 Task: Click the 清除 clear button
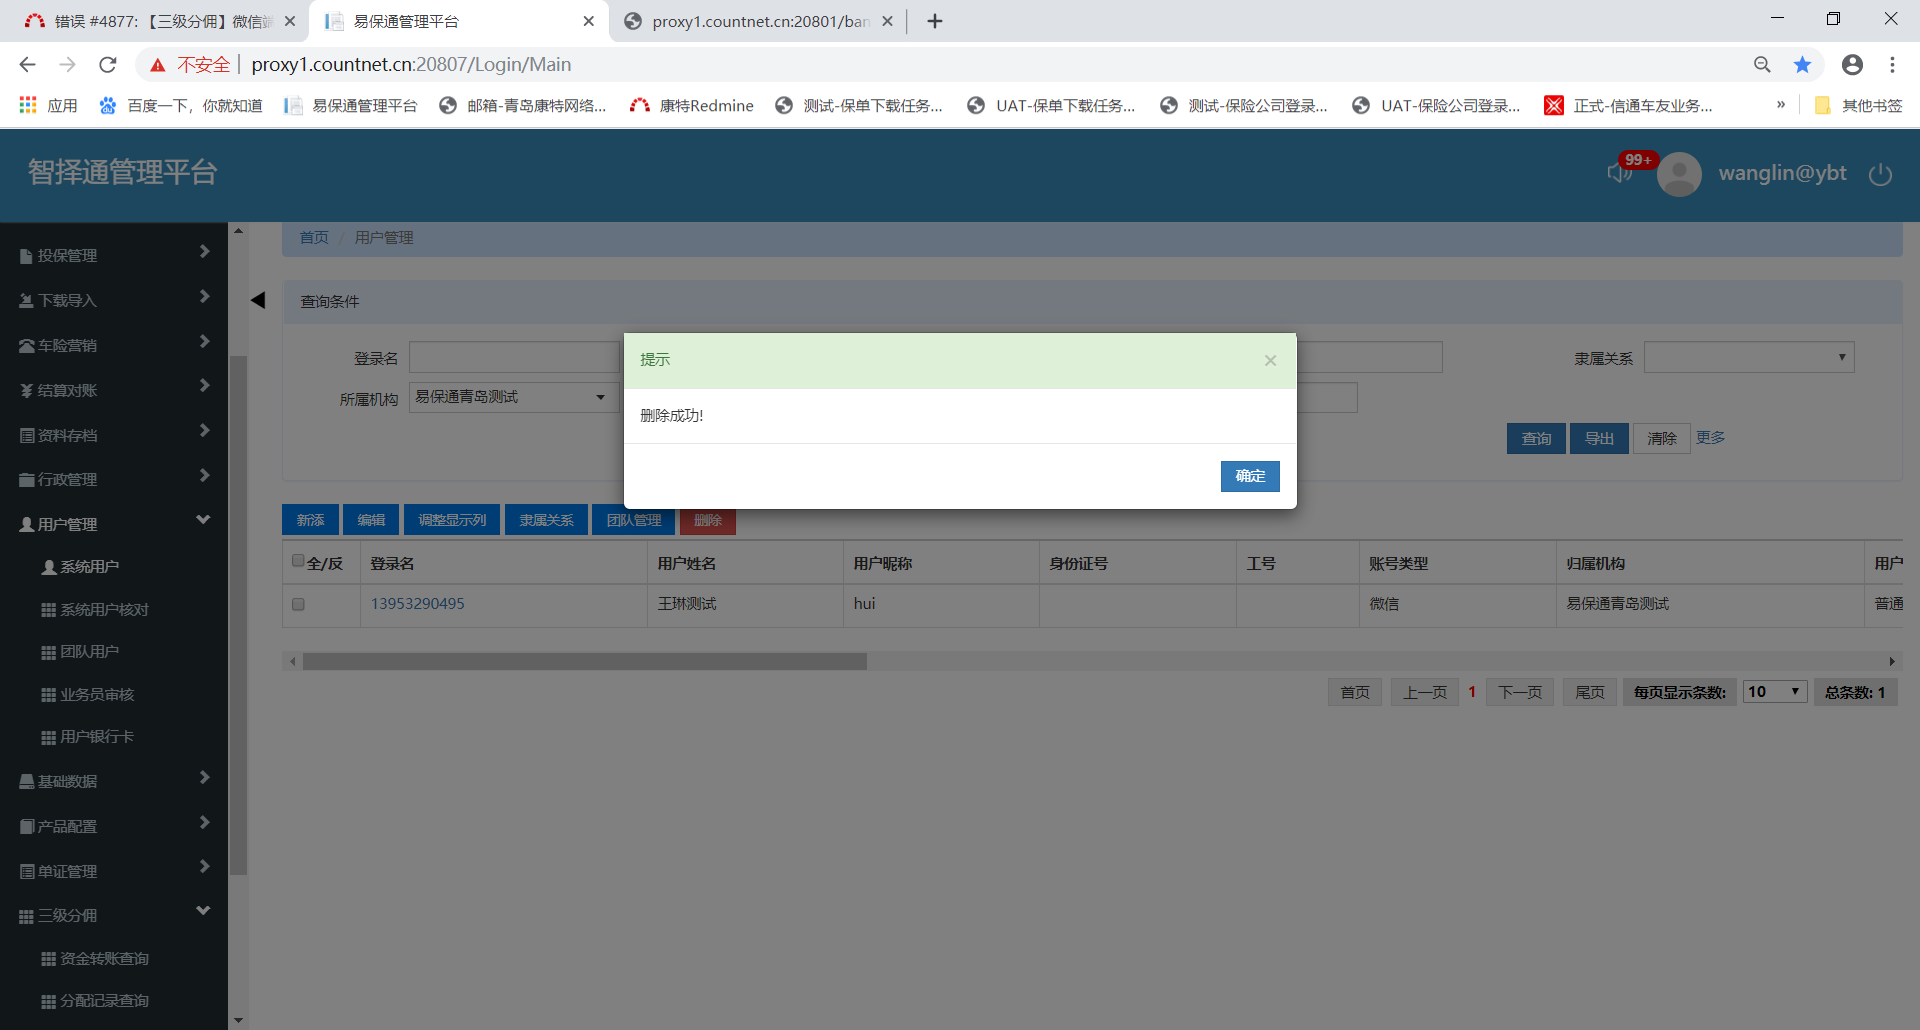tap(1662, 438)
